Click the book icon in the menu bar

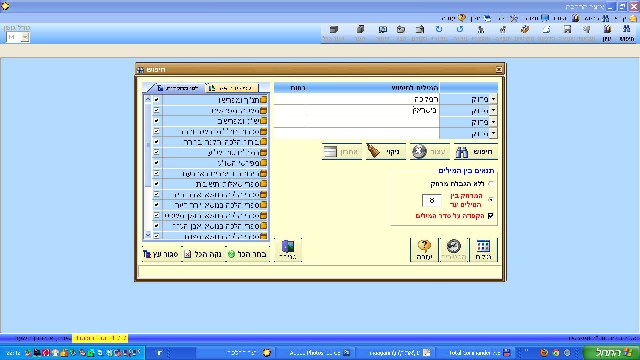pos(576,18)
